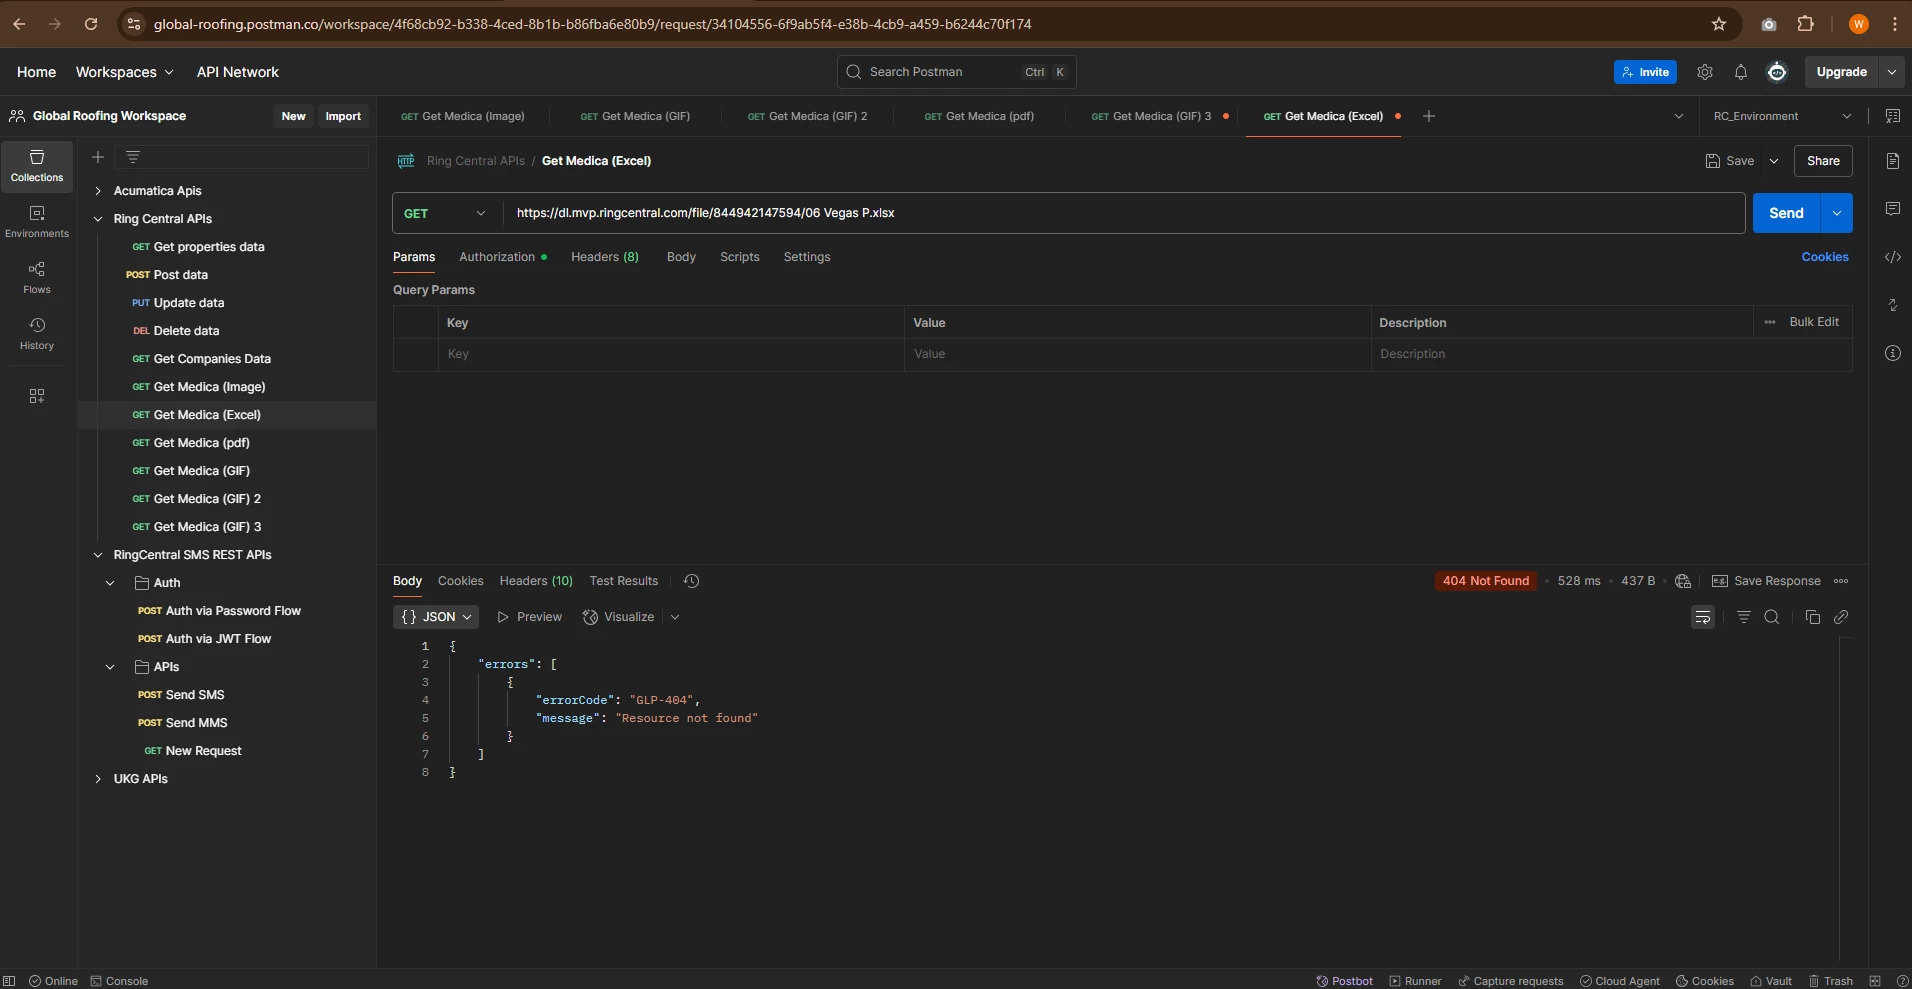This screenshot has height=989, width=1912.
Task: Collapse the Ring Central APIs collection
Action: point(98,219)
